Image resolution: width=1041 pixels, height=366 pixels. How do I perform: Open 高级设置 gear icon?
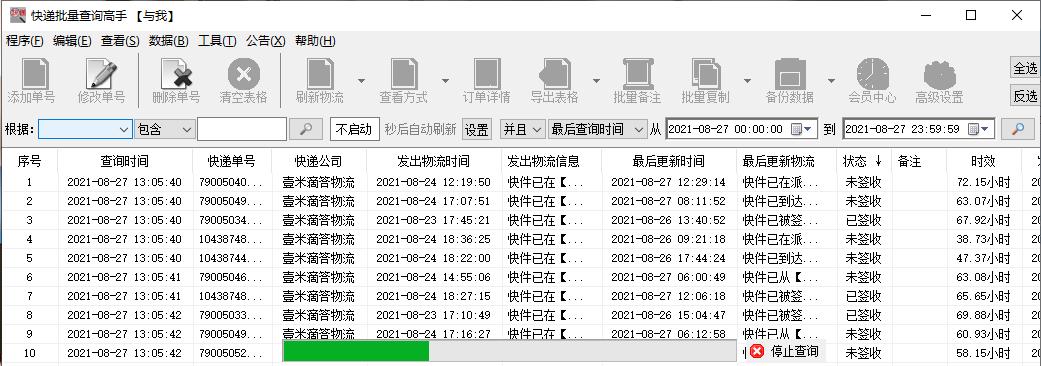[x=939, y=74]
